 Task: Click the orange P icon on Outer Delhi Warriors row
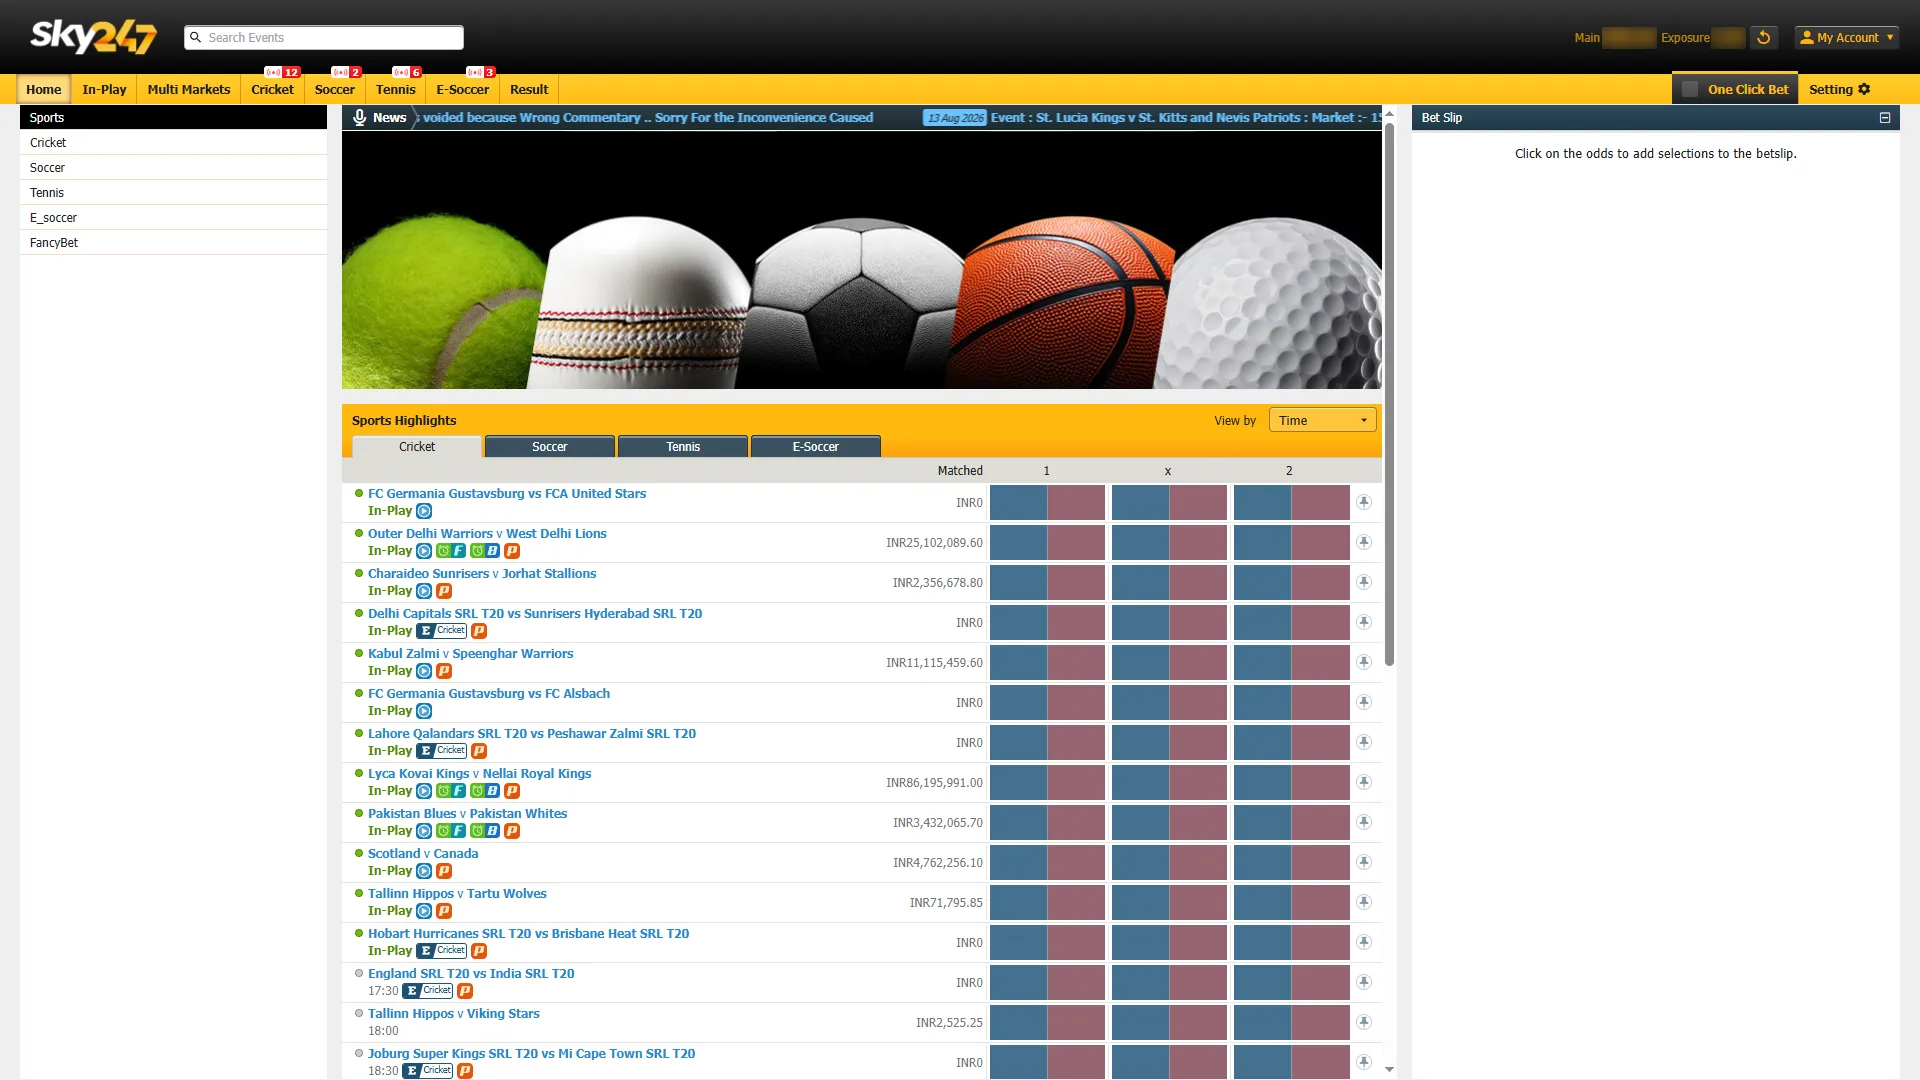click(x=512, y=551)
